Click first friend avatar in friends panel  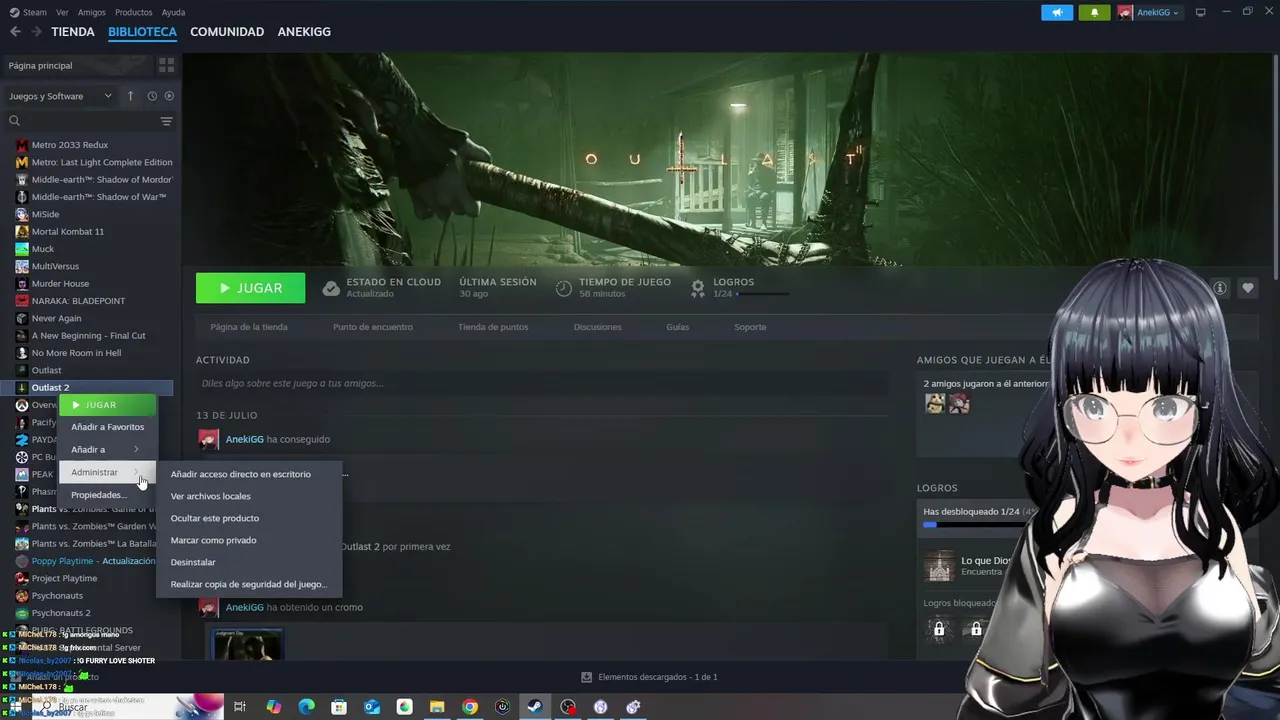[x=935, y=403]
